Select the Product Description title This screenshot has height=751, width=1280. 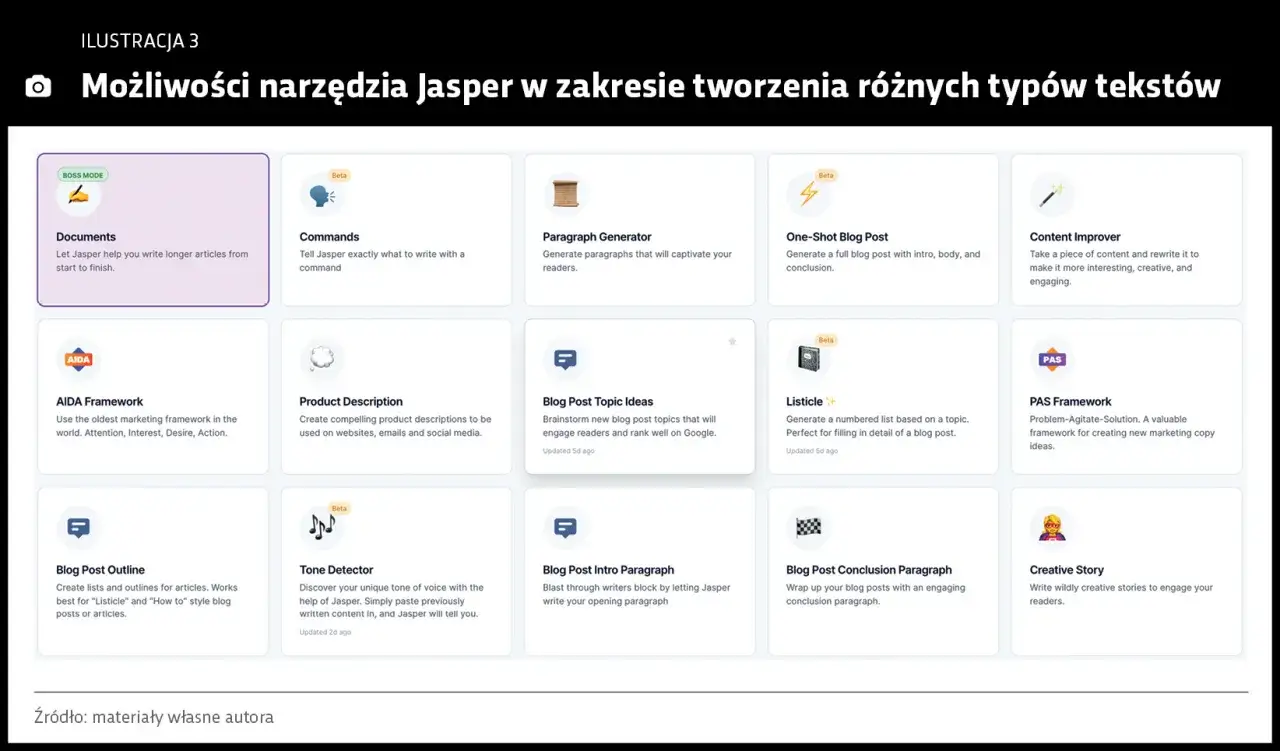click(x=351, y=402)
